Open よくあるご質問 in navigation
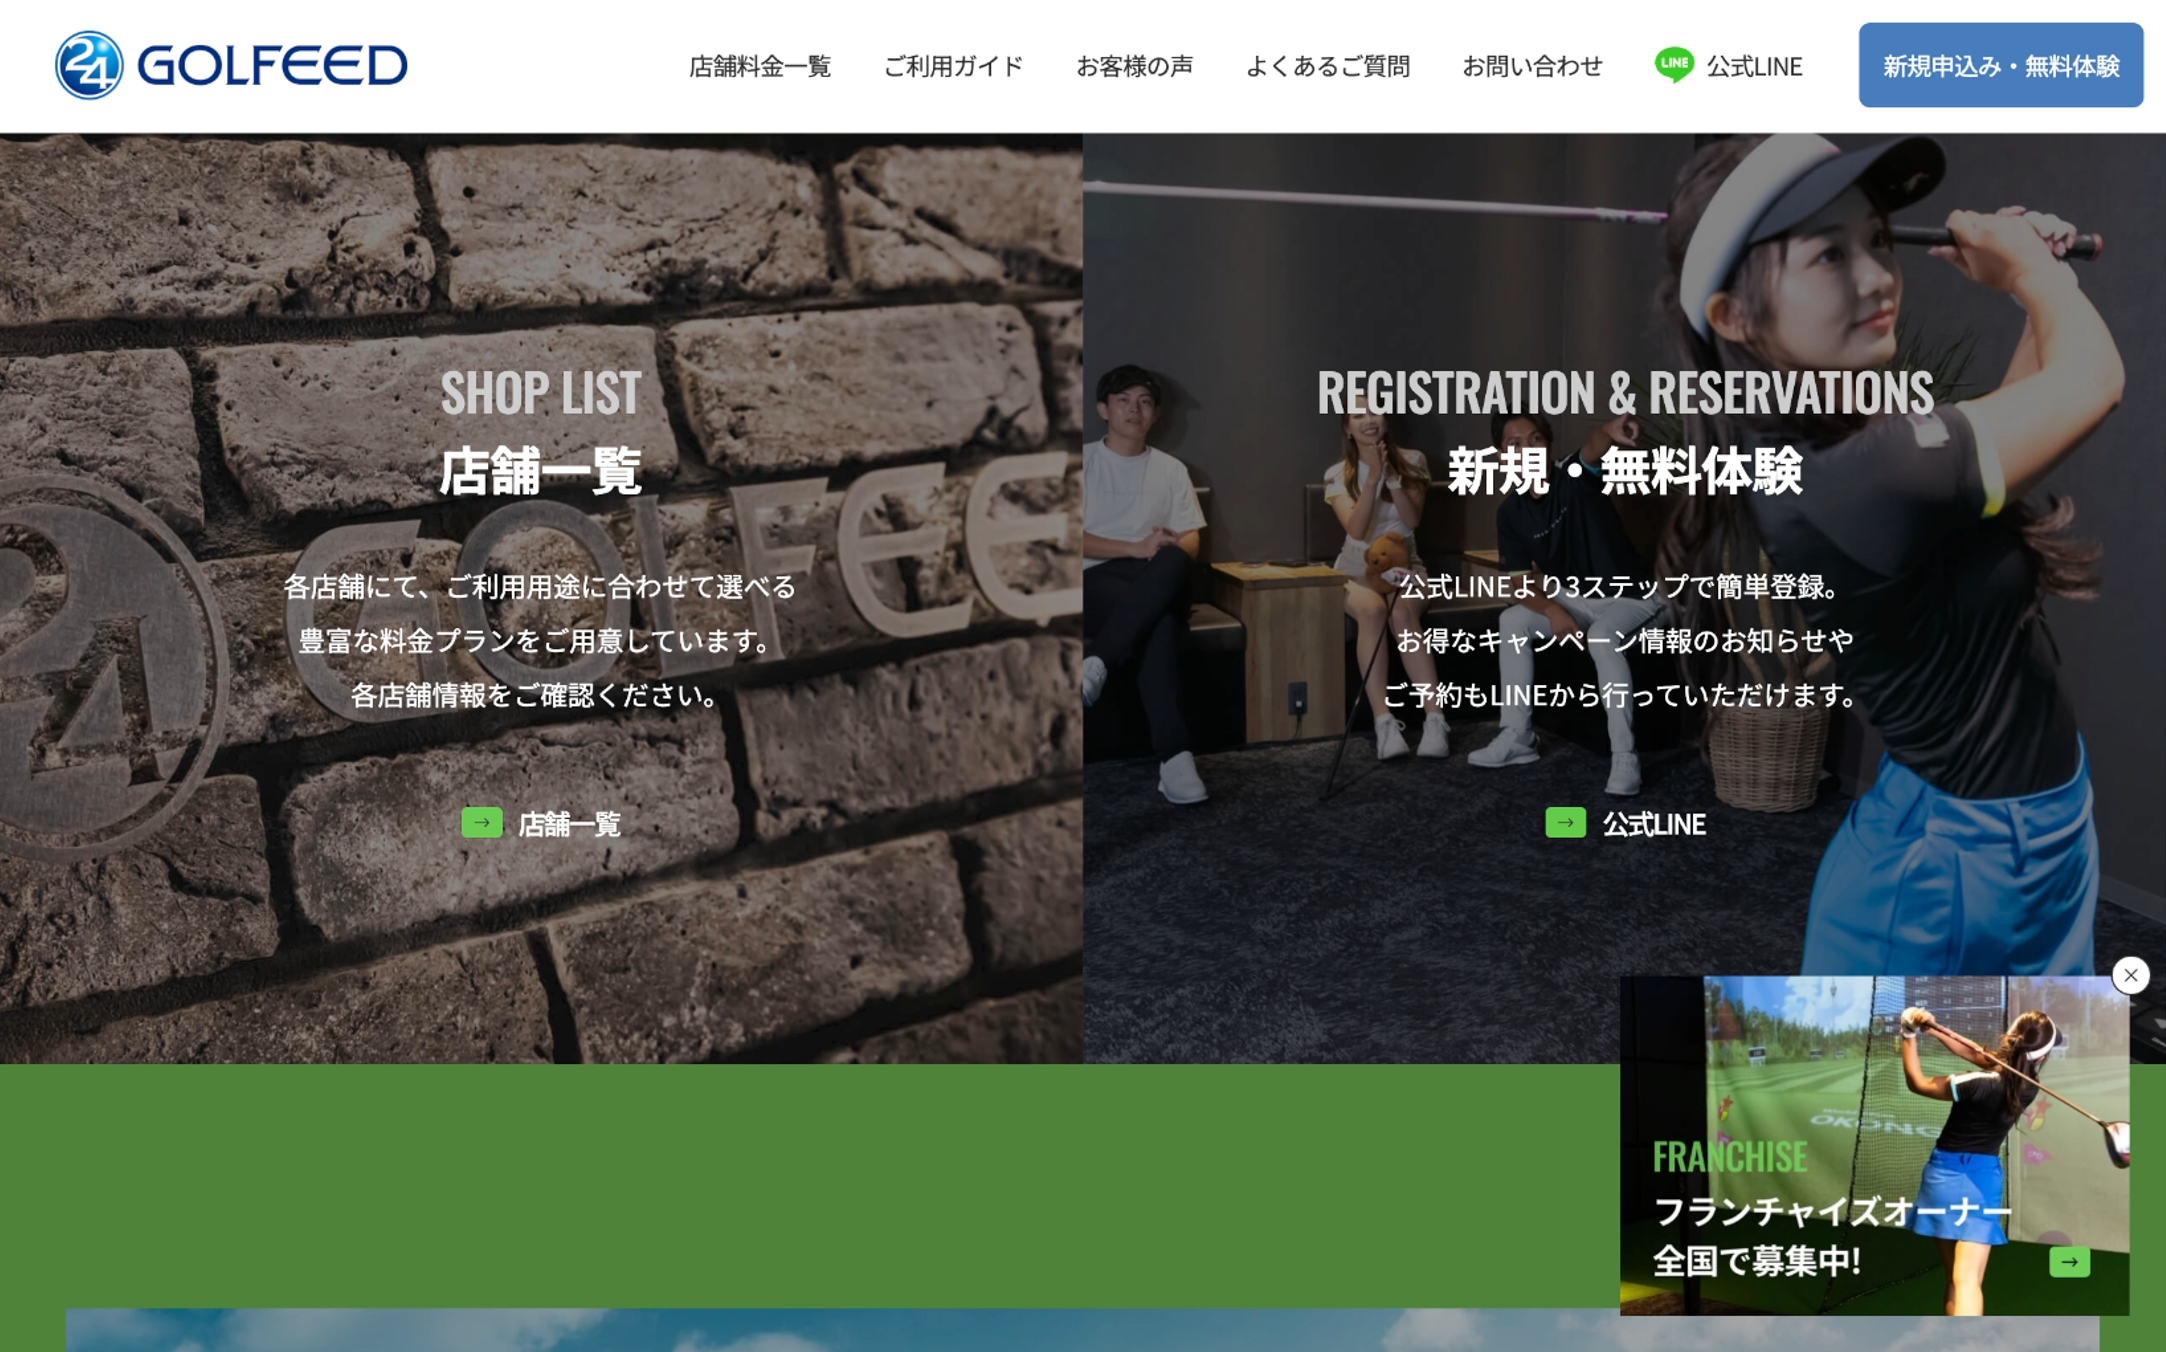Screen dimensions: 2166x1352 [x=1327, y=66]
